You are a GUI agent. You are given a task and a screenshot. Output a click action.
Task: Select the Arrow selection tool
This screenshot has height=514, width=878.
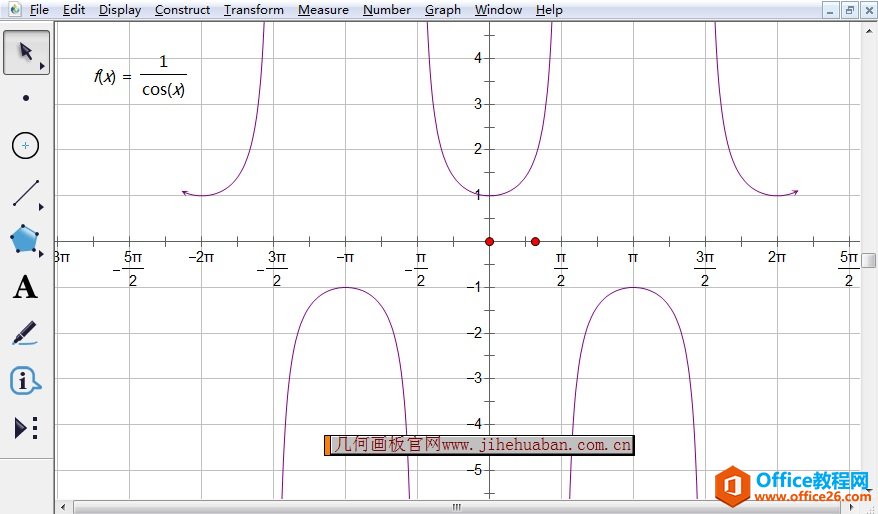tap(26, 53)
